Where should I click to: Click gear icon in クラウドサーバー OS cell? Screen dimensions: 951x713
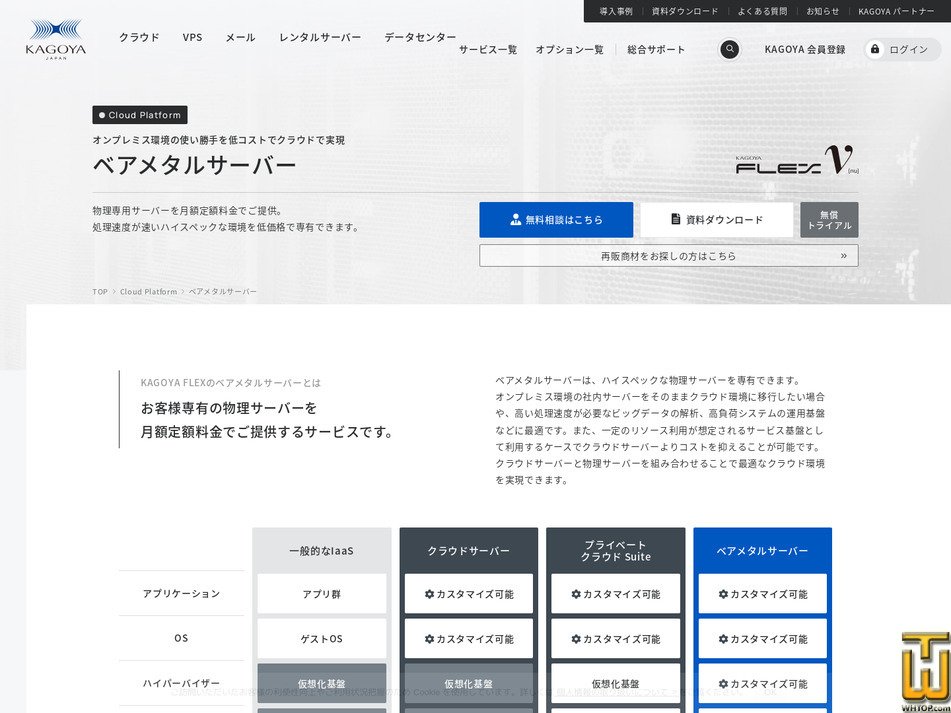[x=429, y=639]
